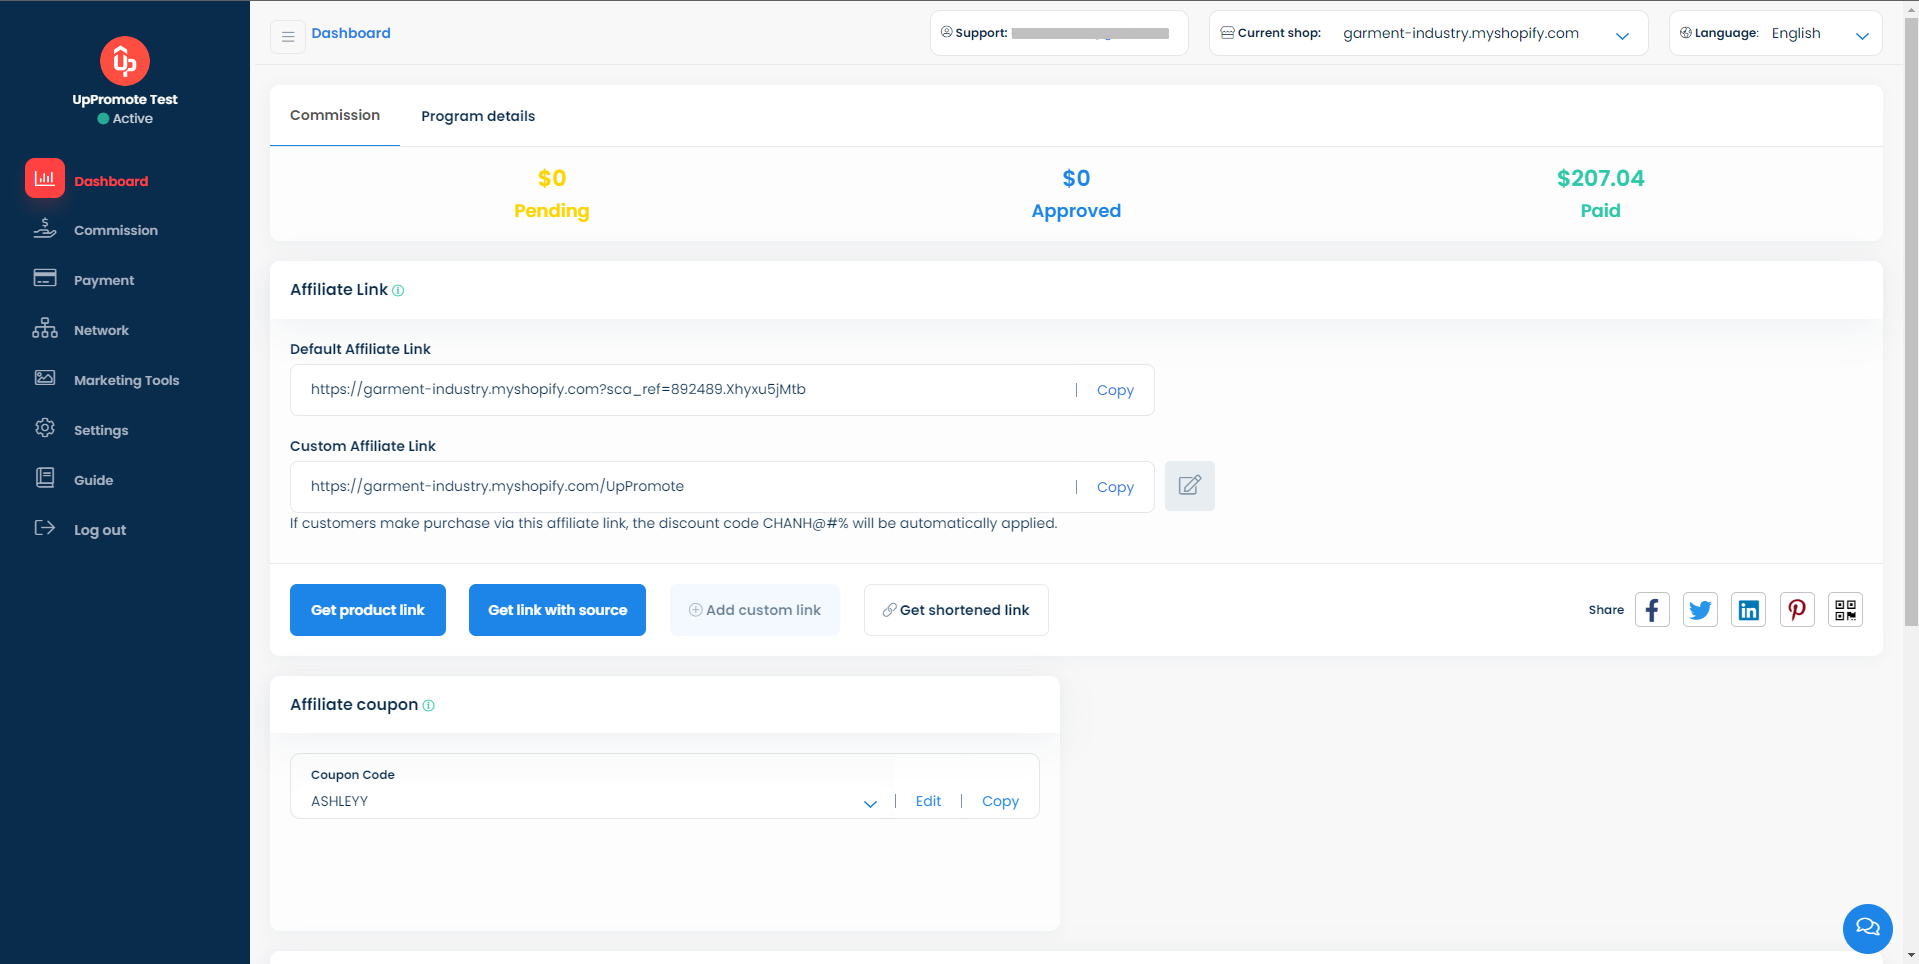Open the Language selector dropdown
This screenshot has width=1919, height=964.
click(1861, 35)
